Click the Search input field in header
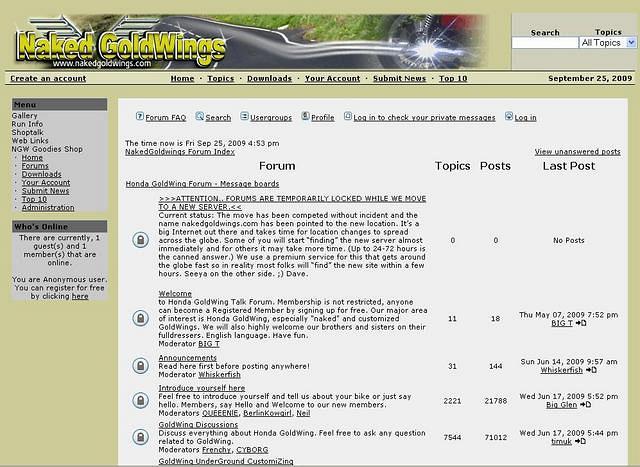This screenshot has height=467, width=640. click(x=545, y=42)
